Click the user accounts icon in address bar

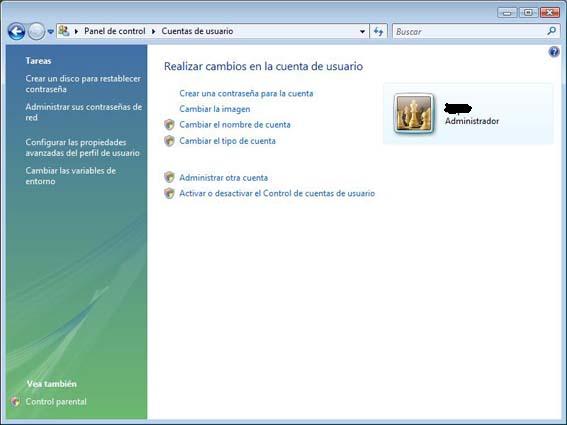click(x=64, y=31)
